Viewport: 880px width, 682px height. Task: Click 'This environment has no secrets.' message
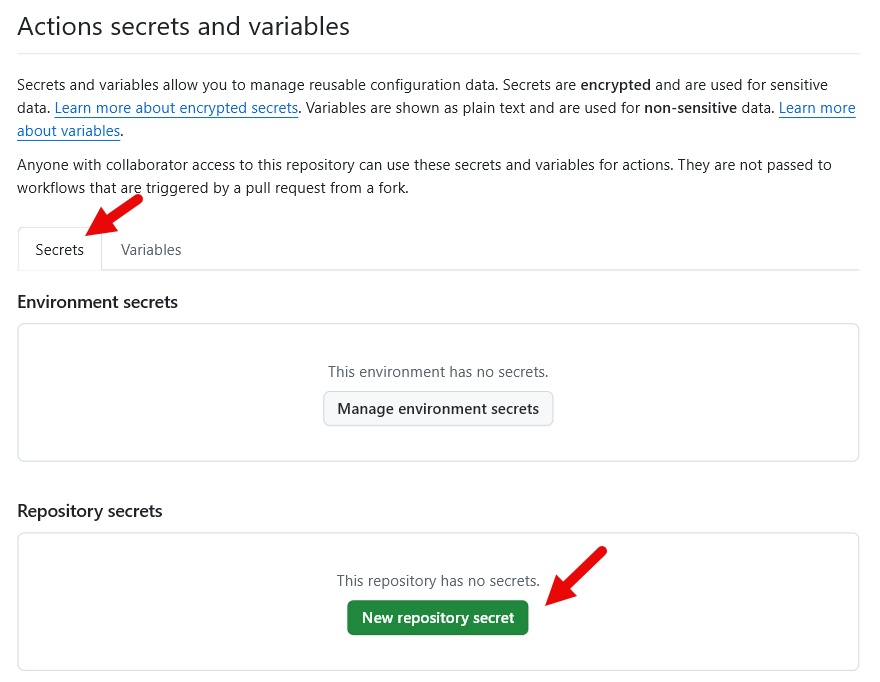click(x=438, y=372)
